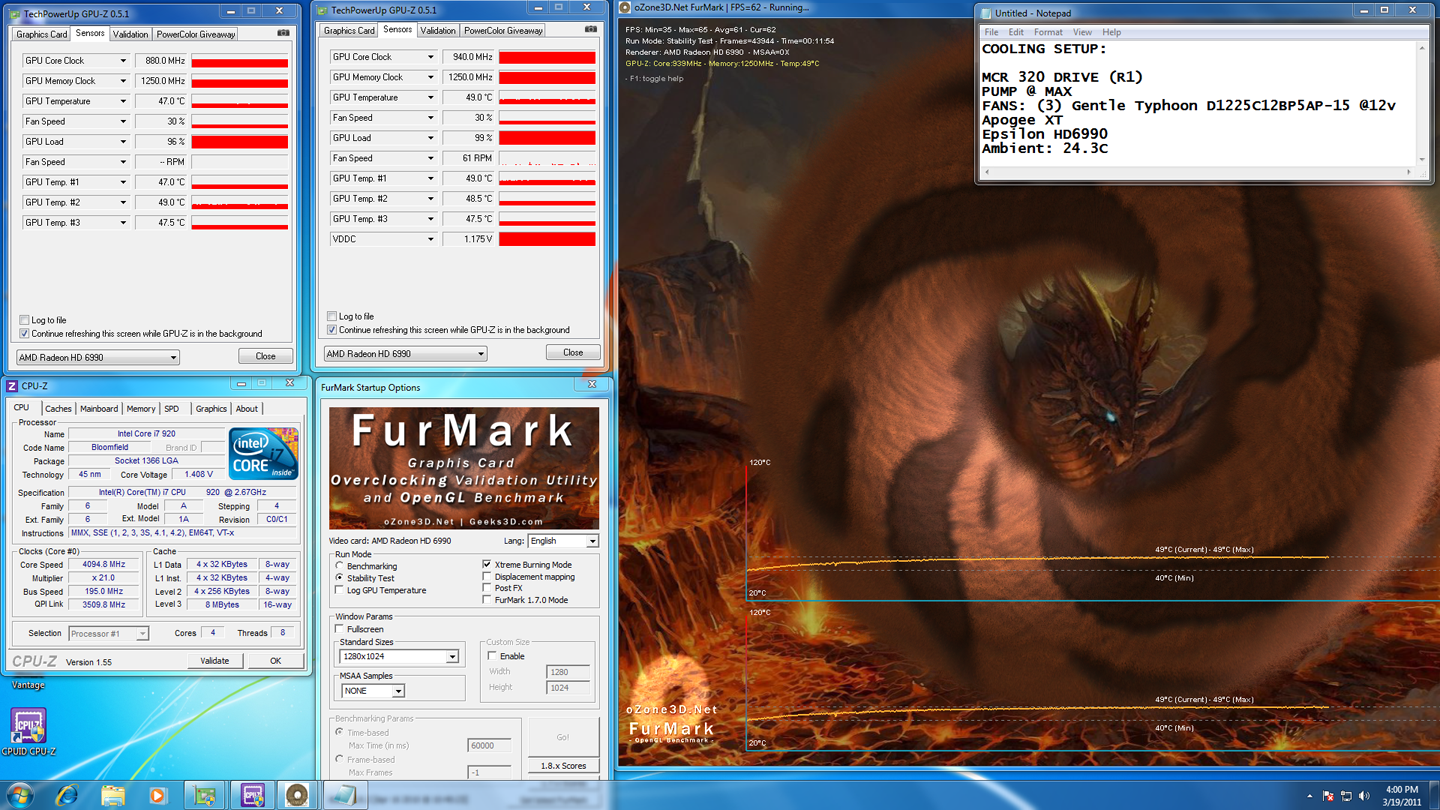Toggle continue refreshing checkbox in right GPU-Z
1440x810 pixels.
[x=332, y=329]
